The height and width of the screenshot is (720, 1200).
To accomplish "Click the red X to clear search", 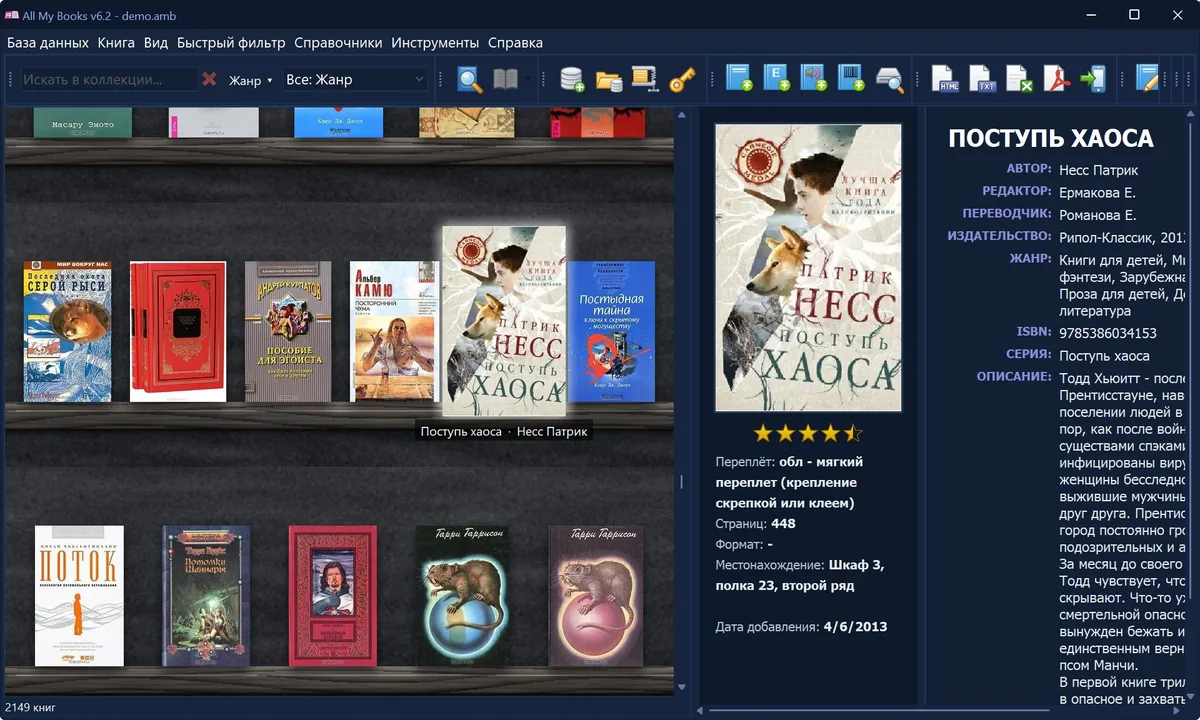I will tap(209, 79).
